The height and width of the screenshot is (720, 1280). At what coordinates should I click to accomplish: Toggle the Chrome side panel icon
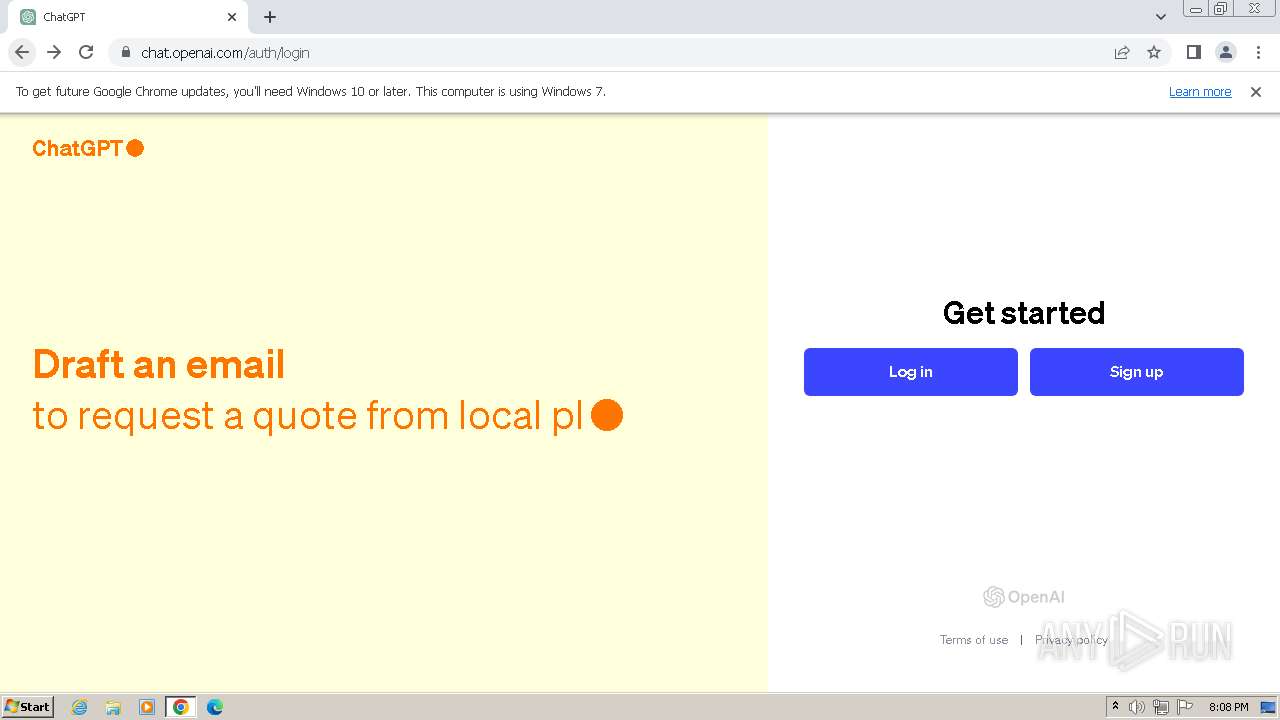(1193, 52)
